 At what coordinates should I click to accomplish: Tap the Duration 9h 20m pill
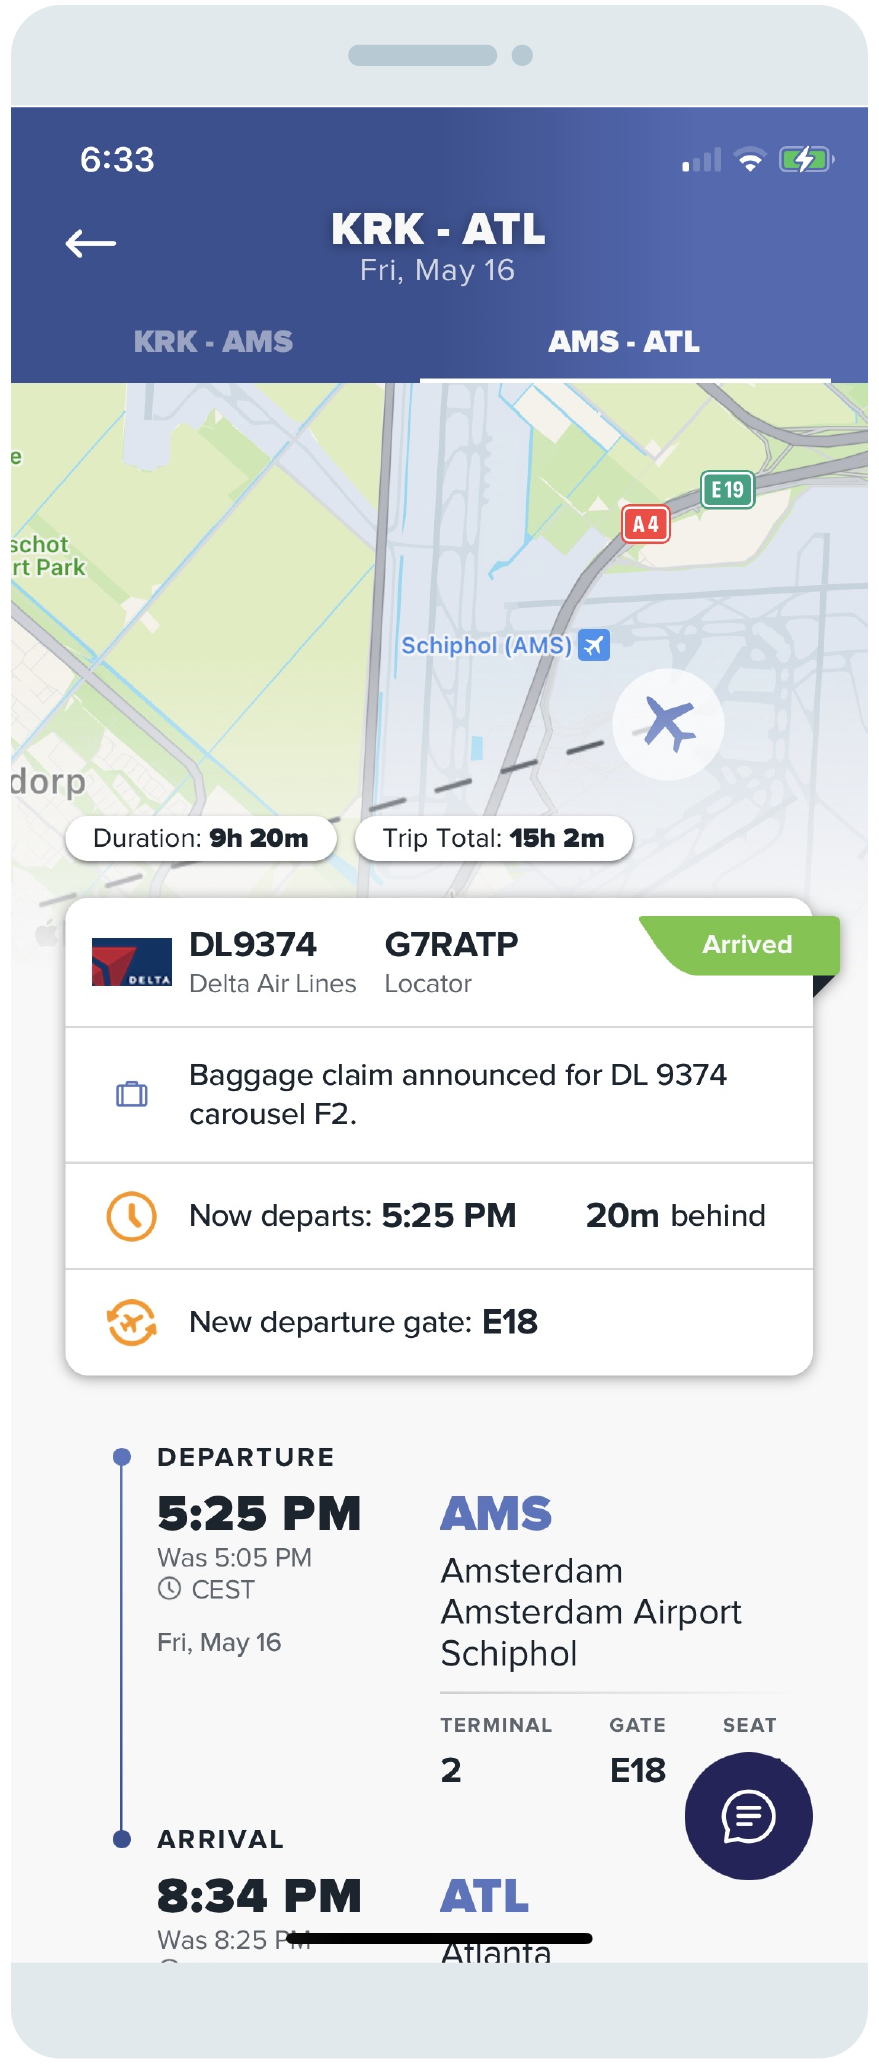point(201,838)
